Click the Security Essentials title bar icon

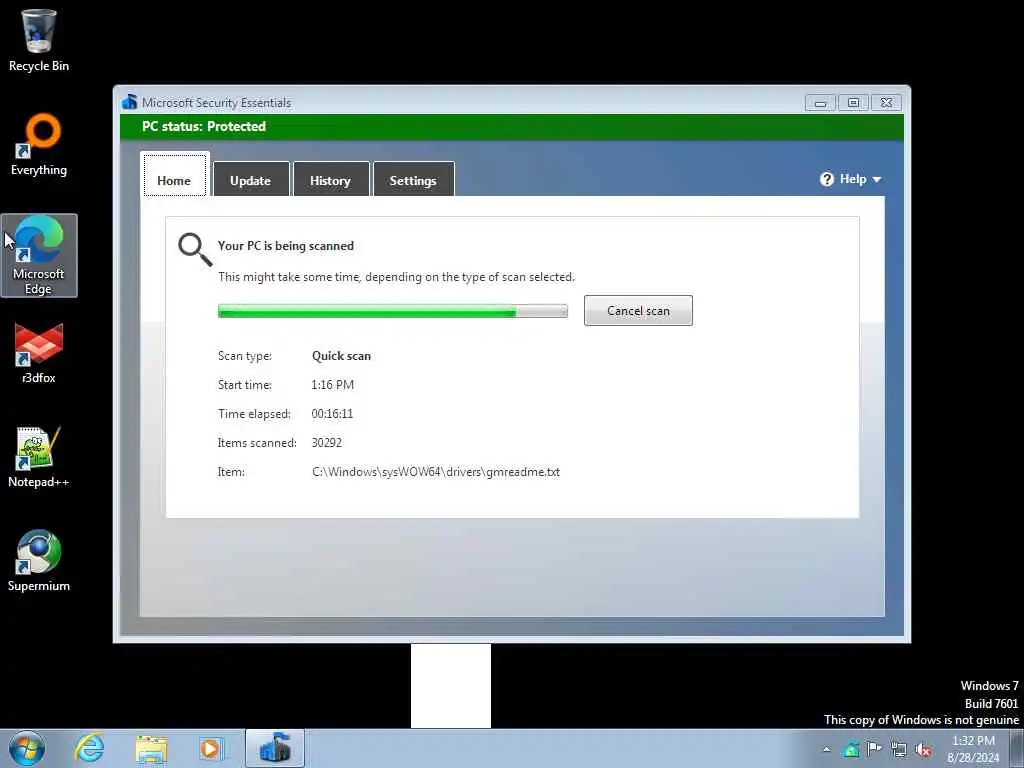(130, 102)
